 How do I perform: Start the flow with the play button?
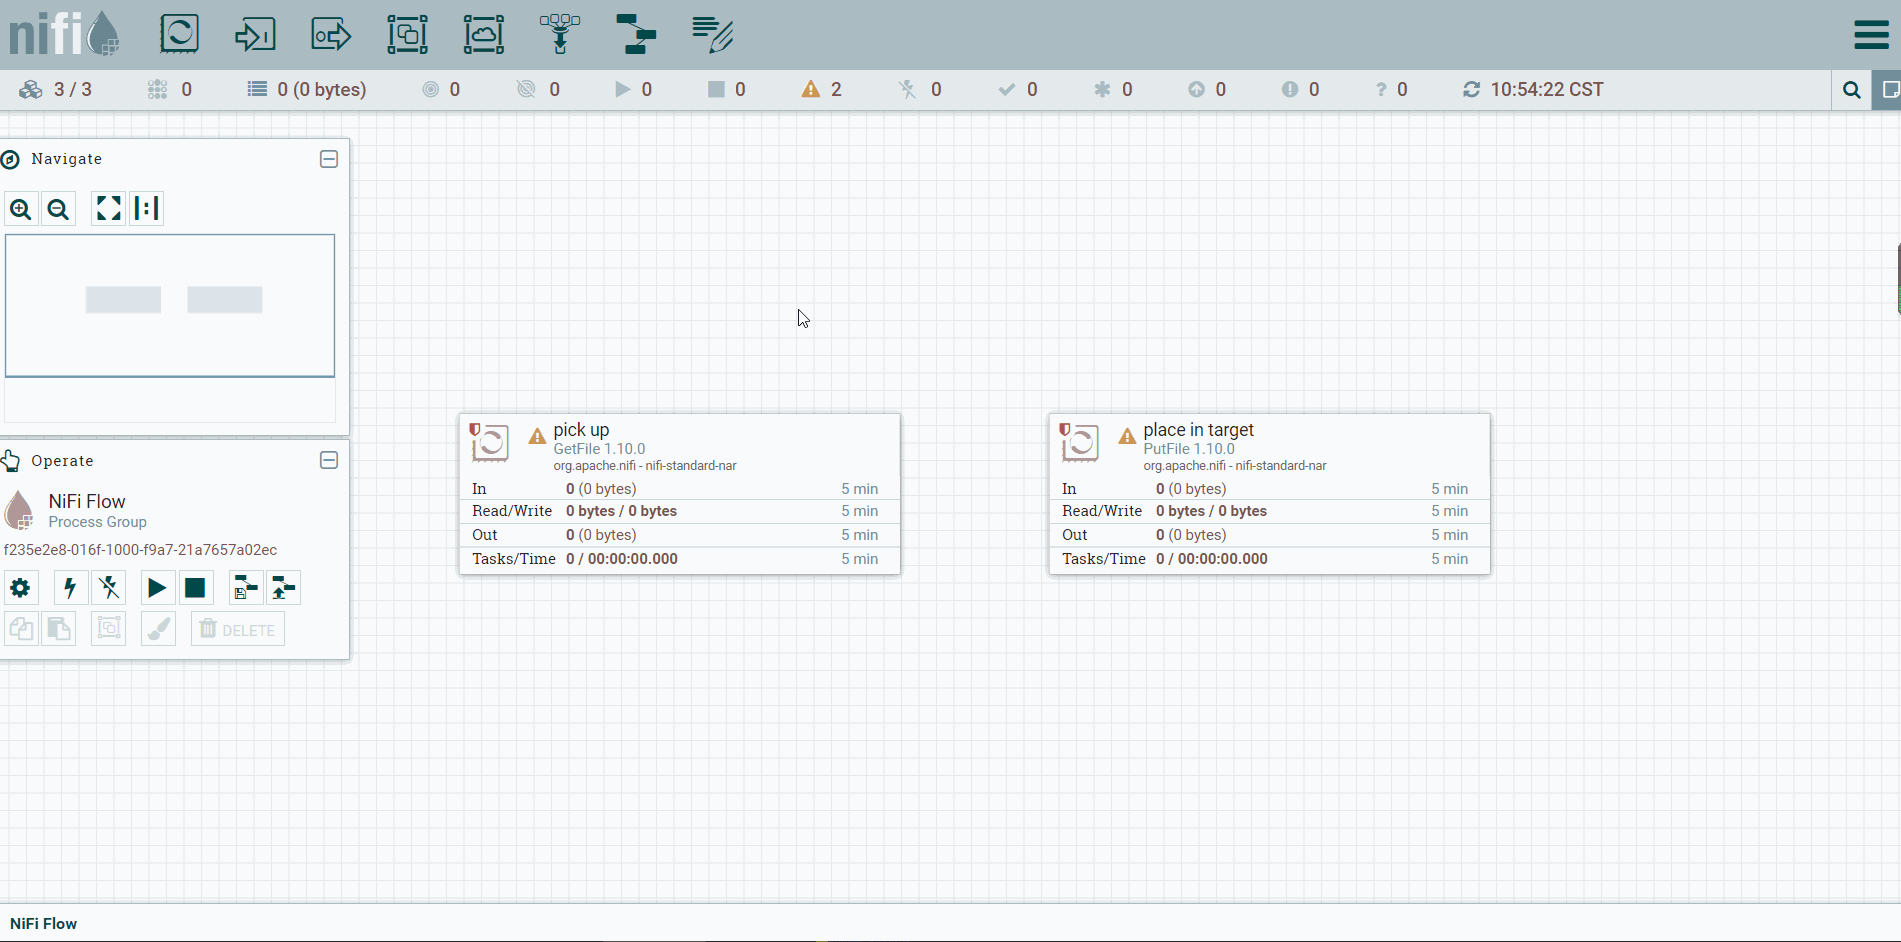(157, 588)
